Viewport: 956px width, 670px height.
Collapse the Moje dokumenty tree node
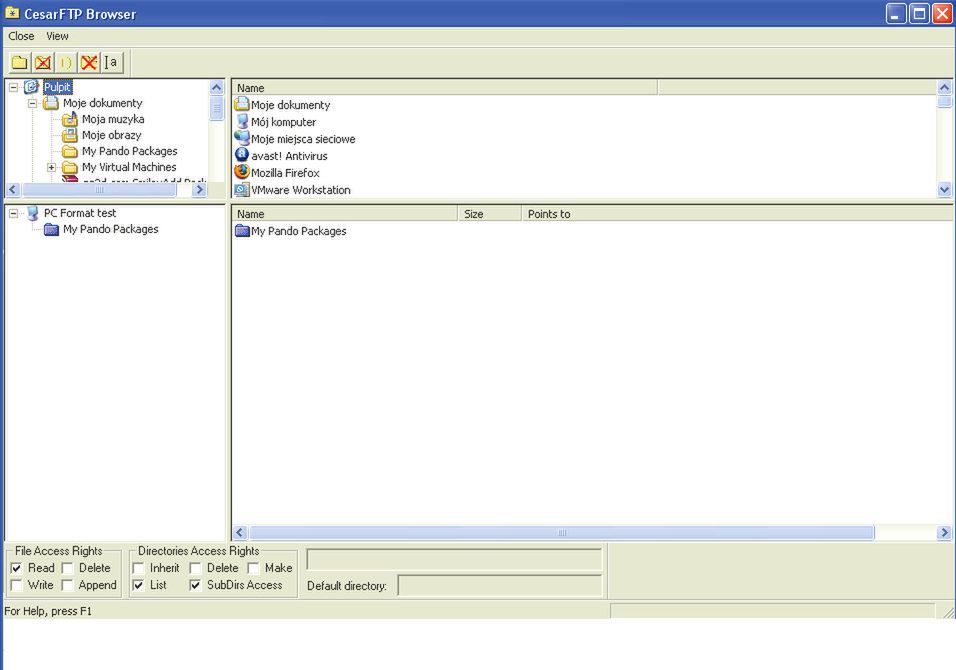coord(32,103)
